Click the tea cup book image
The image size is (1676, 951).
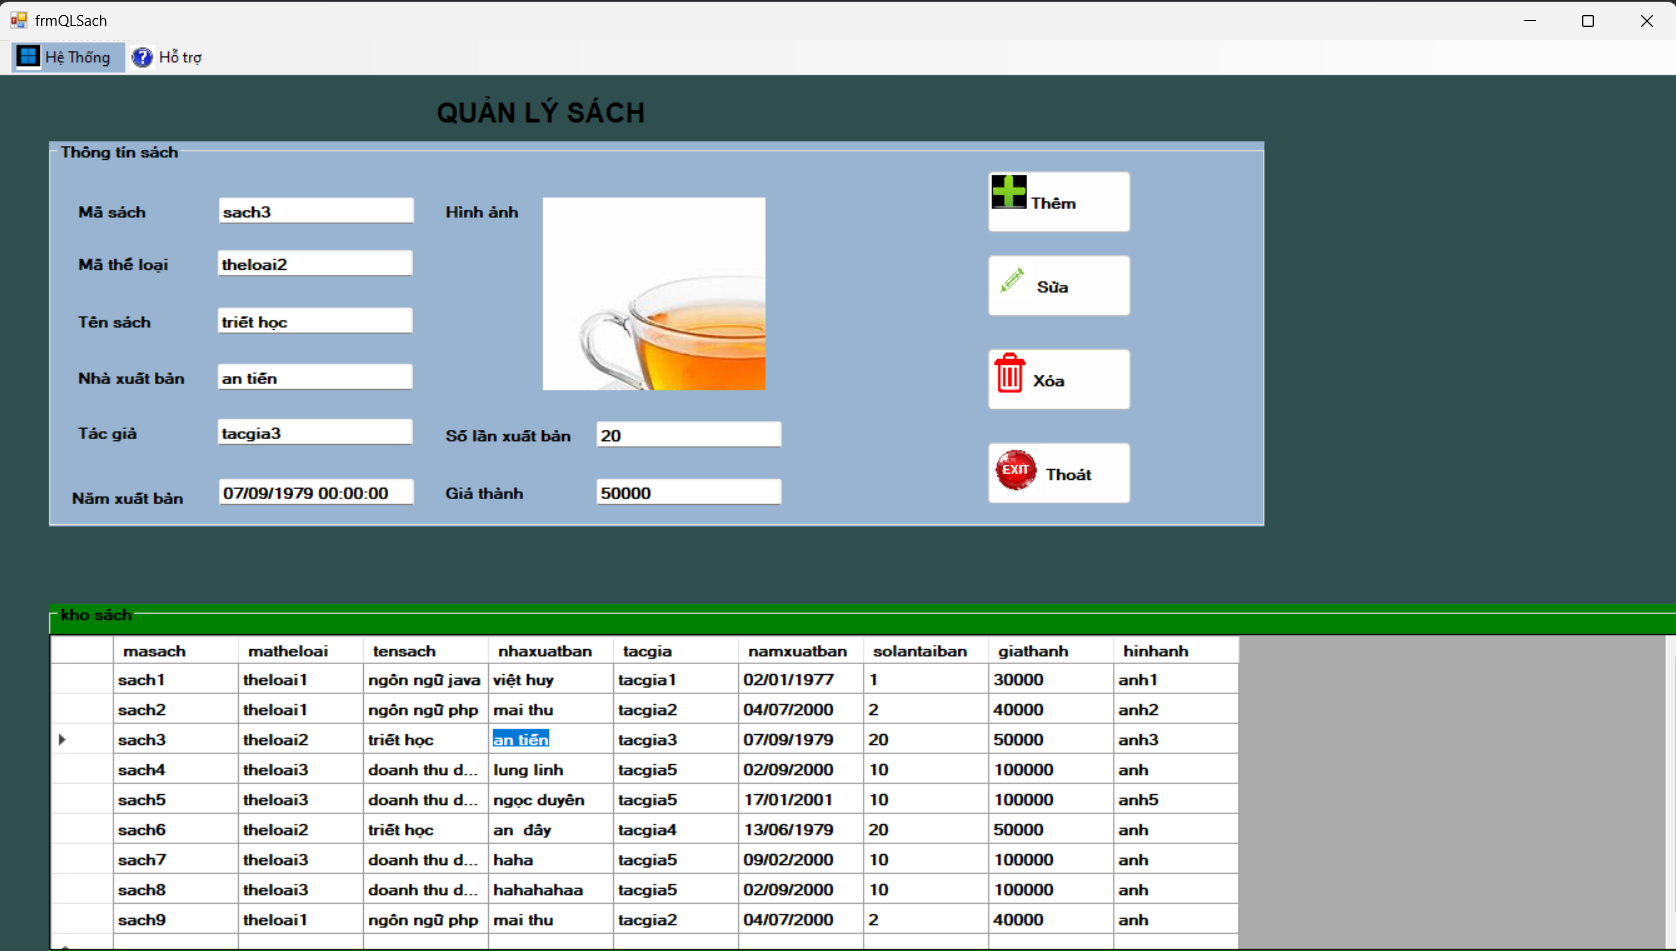654,293
